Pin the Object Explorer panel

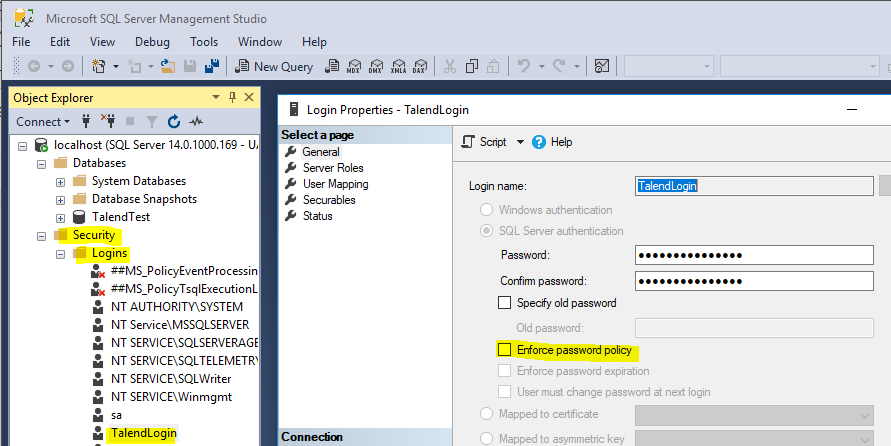[232, 98]
